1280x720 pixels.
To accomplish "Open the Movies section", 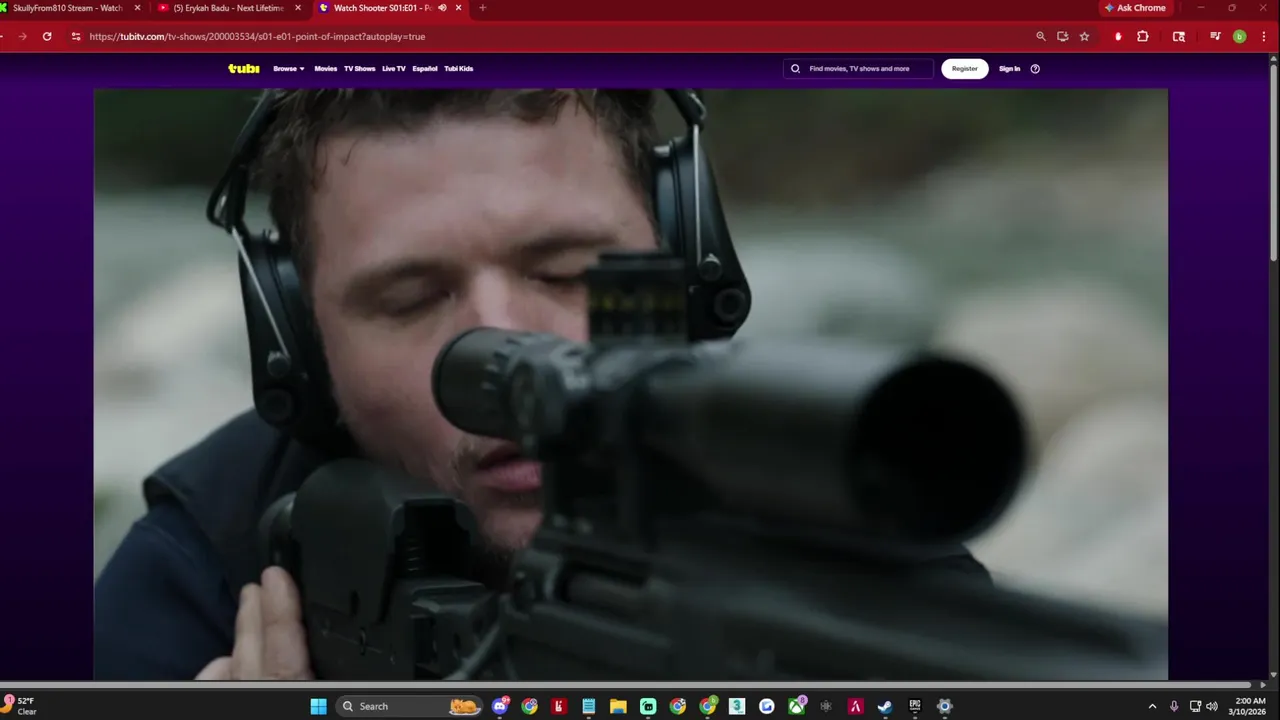I will [x=326, y=69].
